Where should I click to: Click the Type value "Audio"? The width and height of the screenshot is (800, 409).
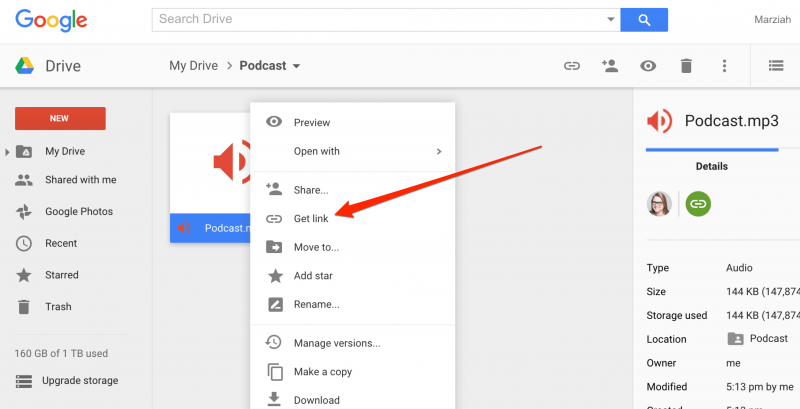click(739, 268)
